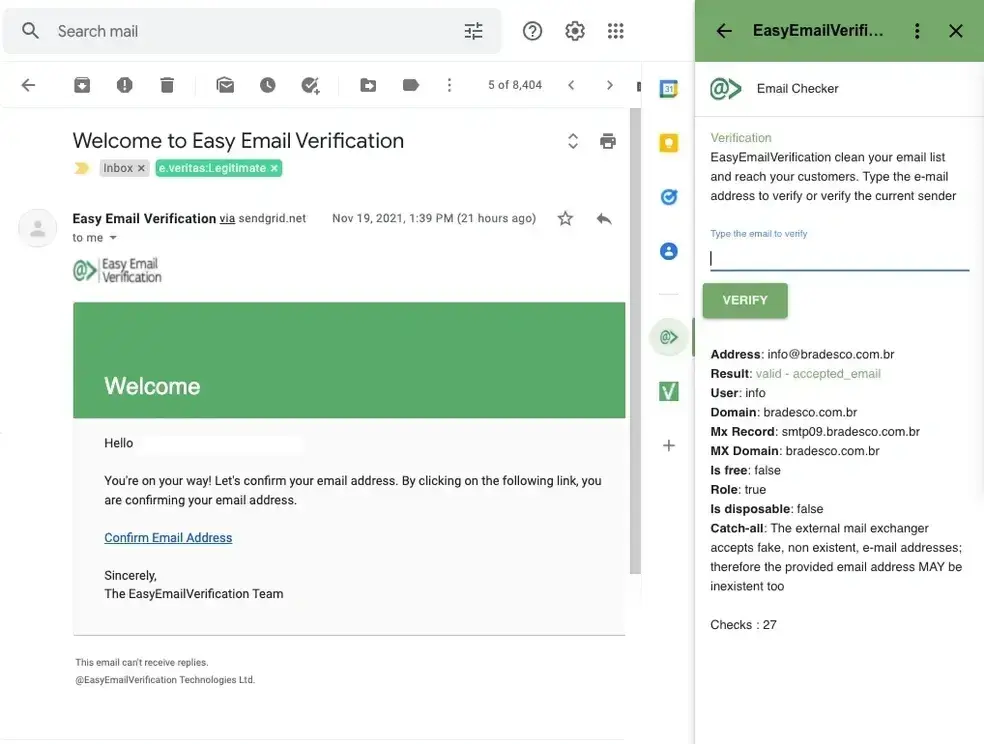Open the green V add-on icon

point(669,391)
